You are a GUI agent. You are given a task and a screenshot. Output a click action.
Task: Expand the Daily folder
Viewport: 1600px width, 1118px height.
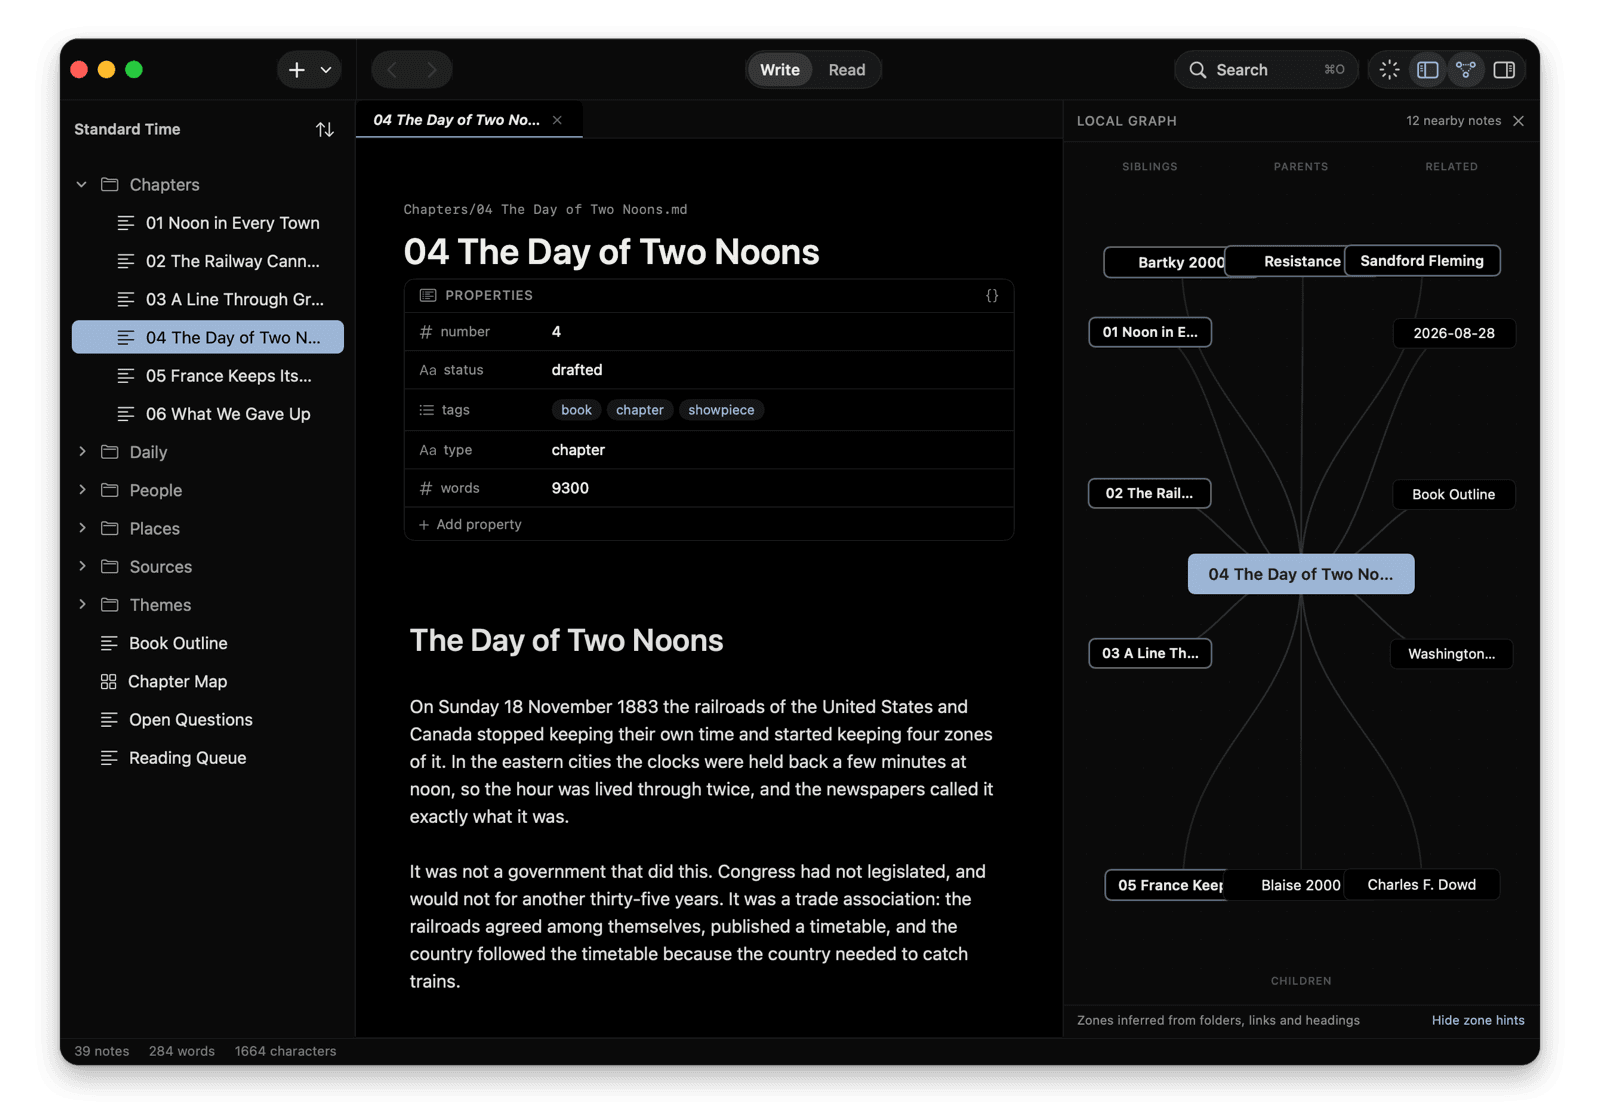click(x=82, y=452)
